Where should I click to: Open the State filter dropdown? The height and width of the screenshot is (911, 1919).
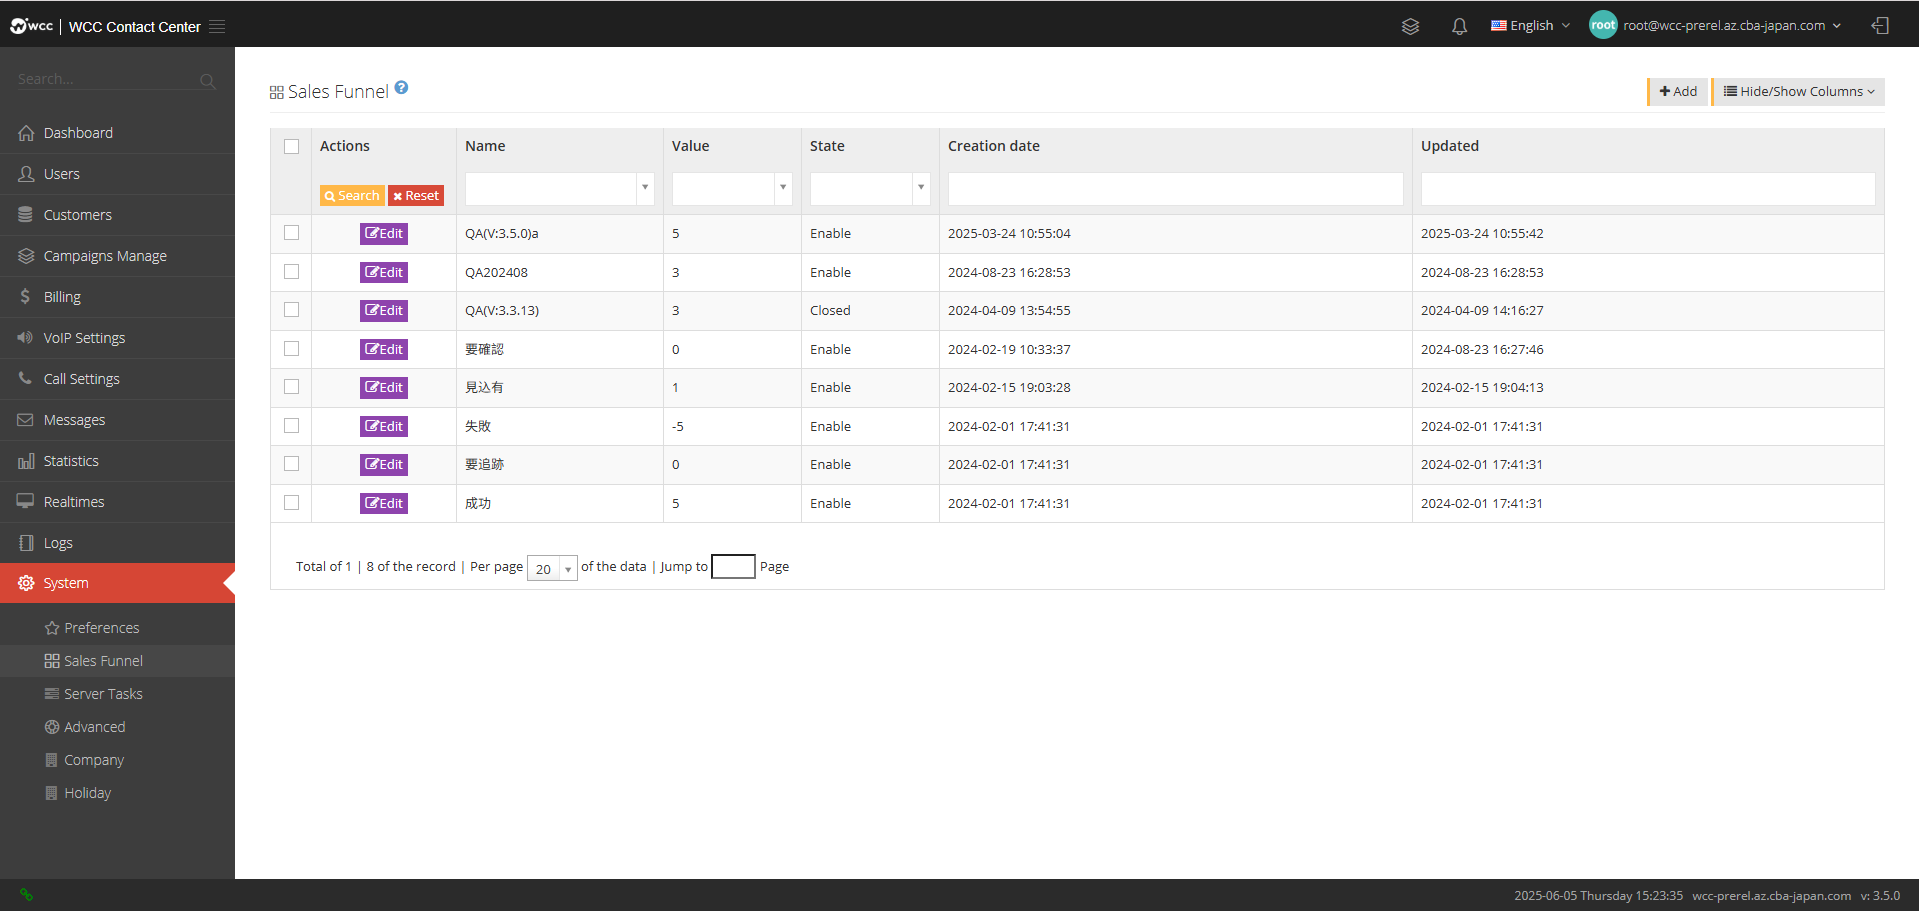(870, 189)
